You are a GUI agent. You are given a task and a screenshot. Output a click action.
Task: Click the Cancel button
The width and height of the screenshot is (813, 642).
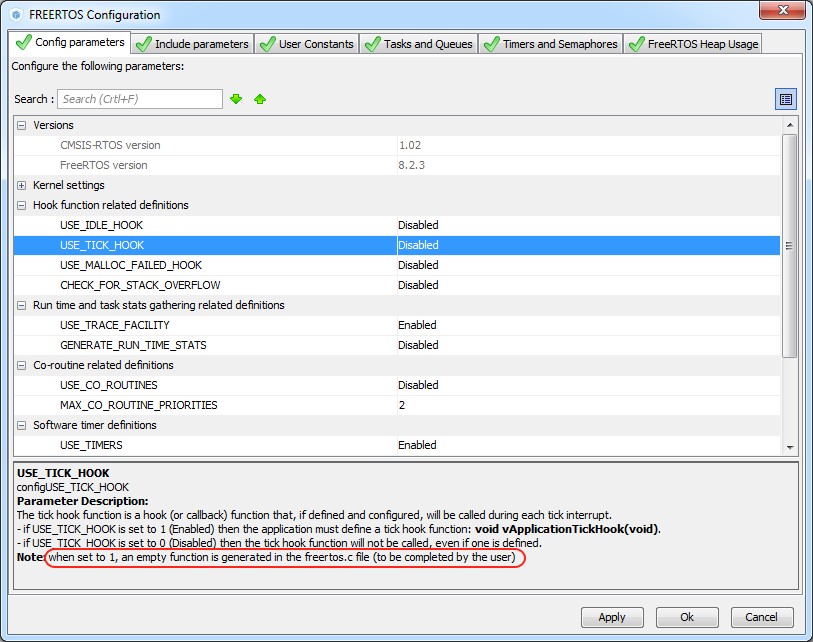(762, 617)
